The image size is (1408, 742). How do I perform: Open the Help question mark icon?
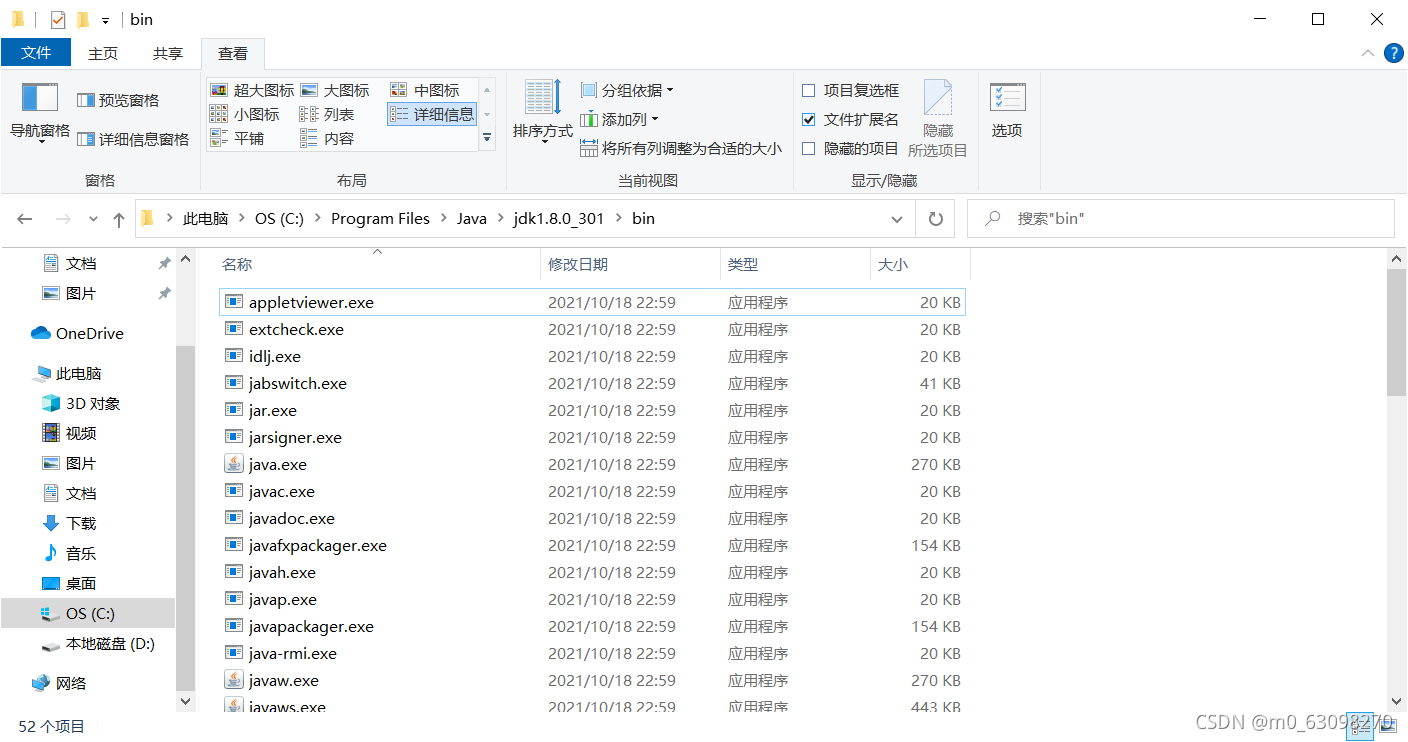click(x=1393, y=53)
